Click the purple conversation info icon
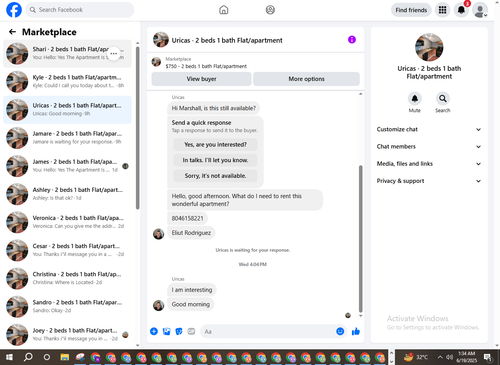The height and width of the screenshot is (365, 500). click(x=352, y=40)
